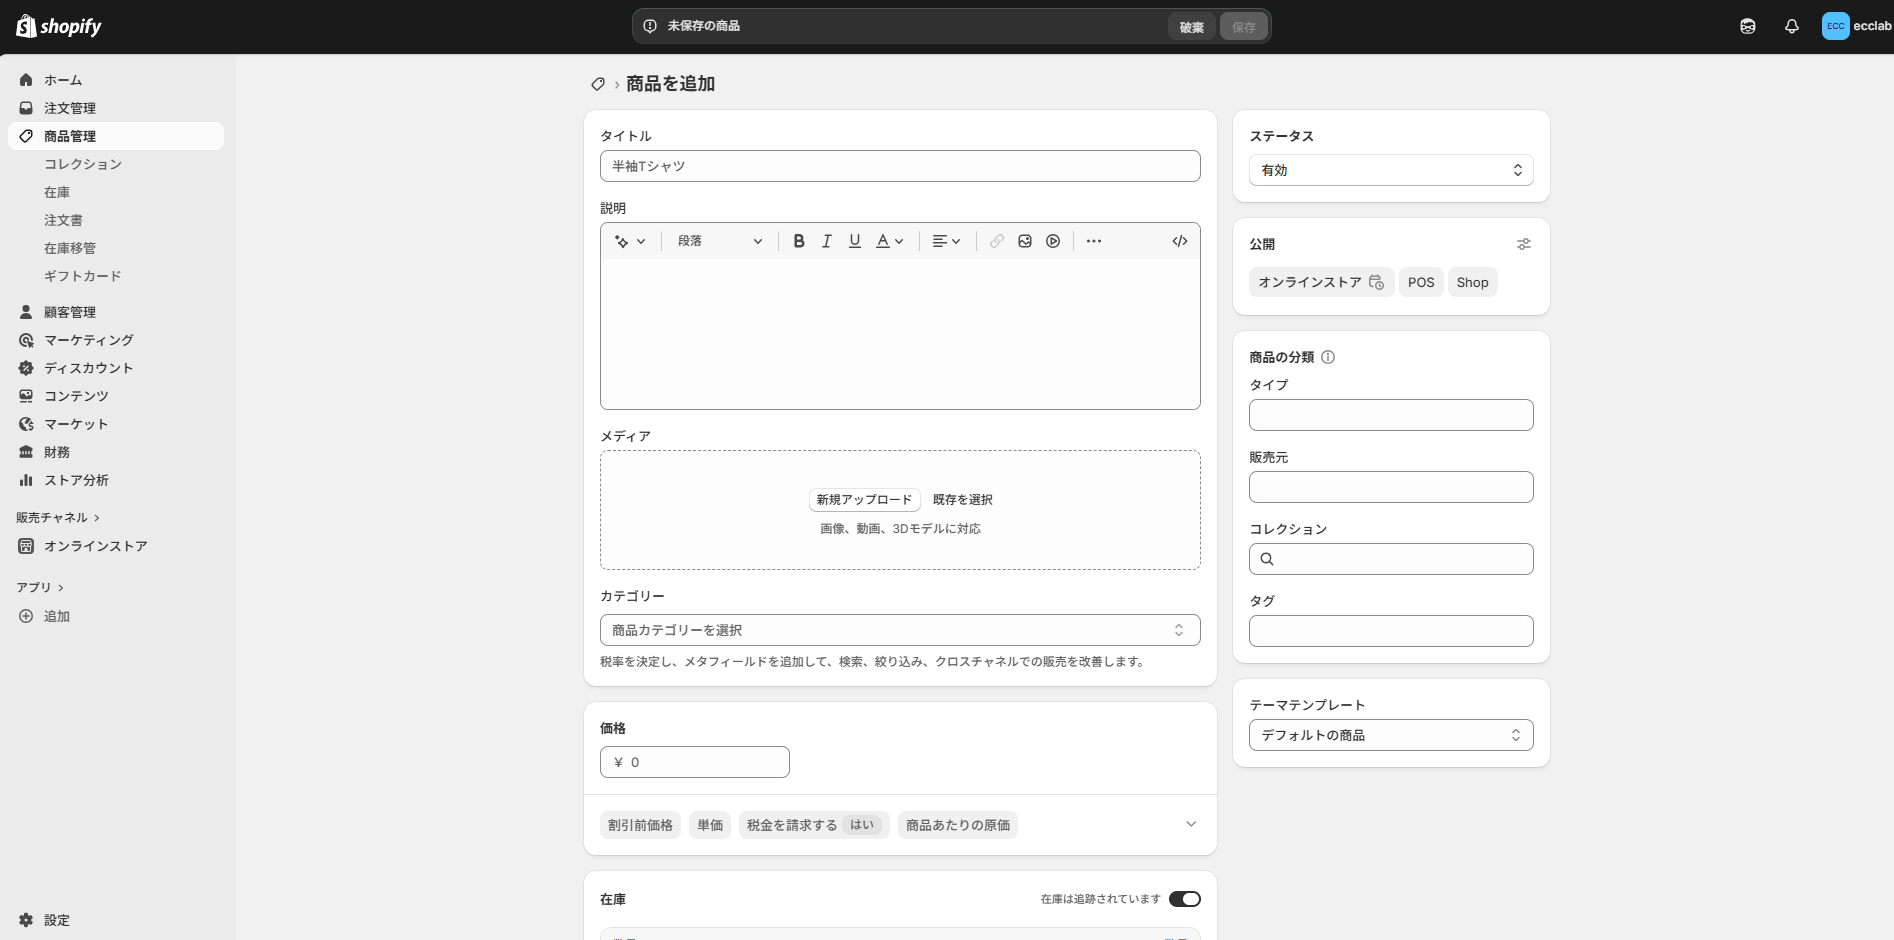Open the 商品カテゴリーを選択 dropdown
The height and width of the screenshot is (940, 1894).
[899, 630]
